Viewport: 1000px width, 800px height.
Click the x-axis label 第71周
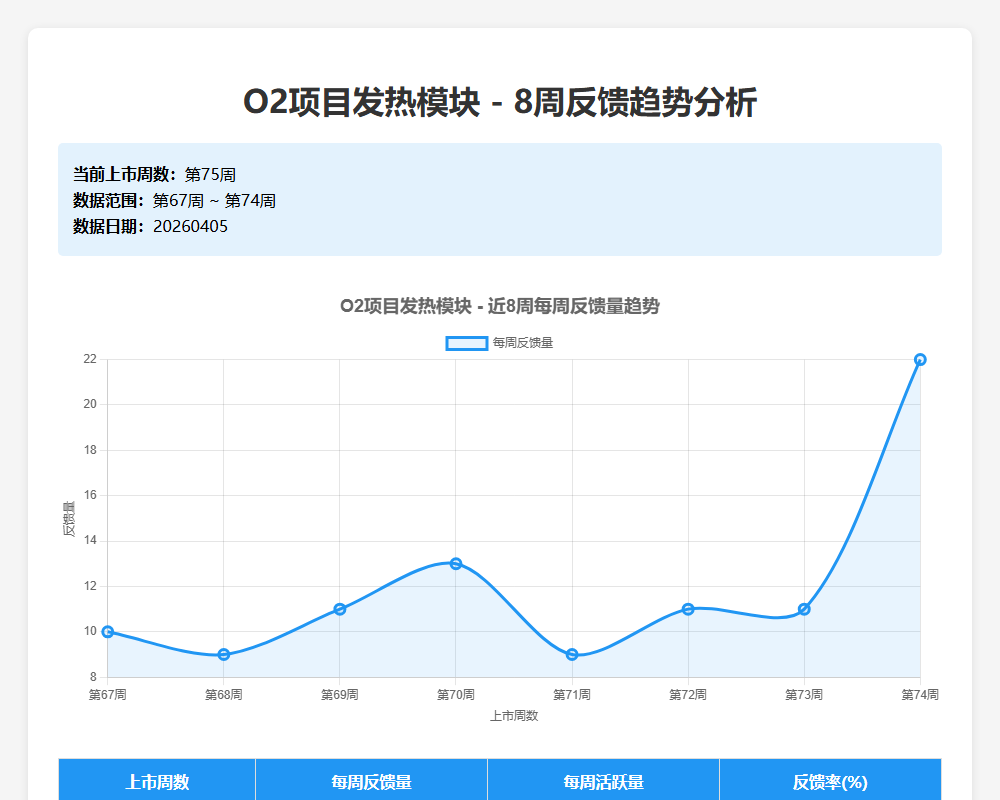click(x=572, y=695)
